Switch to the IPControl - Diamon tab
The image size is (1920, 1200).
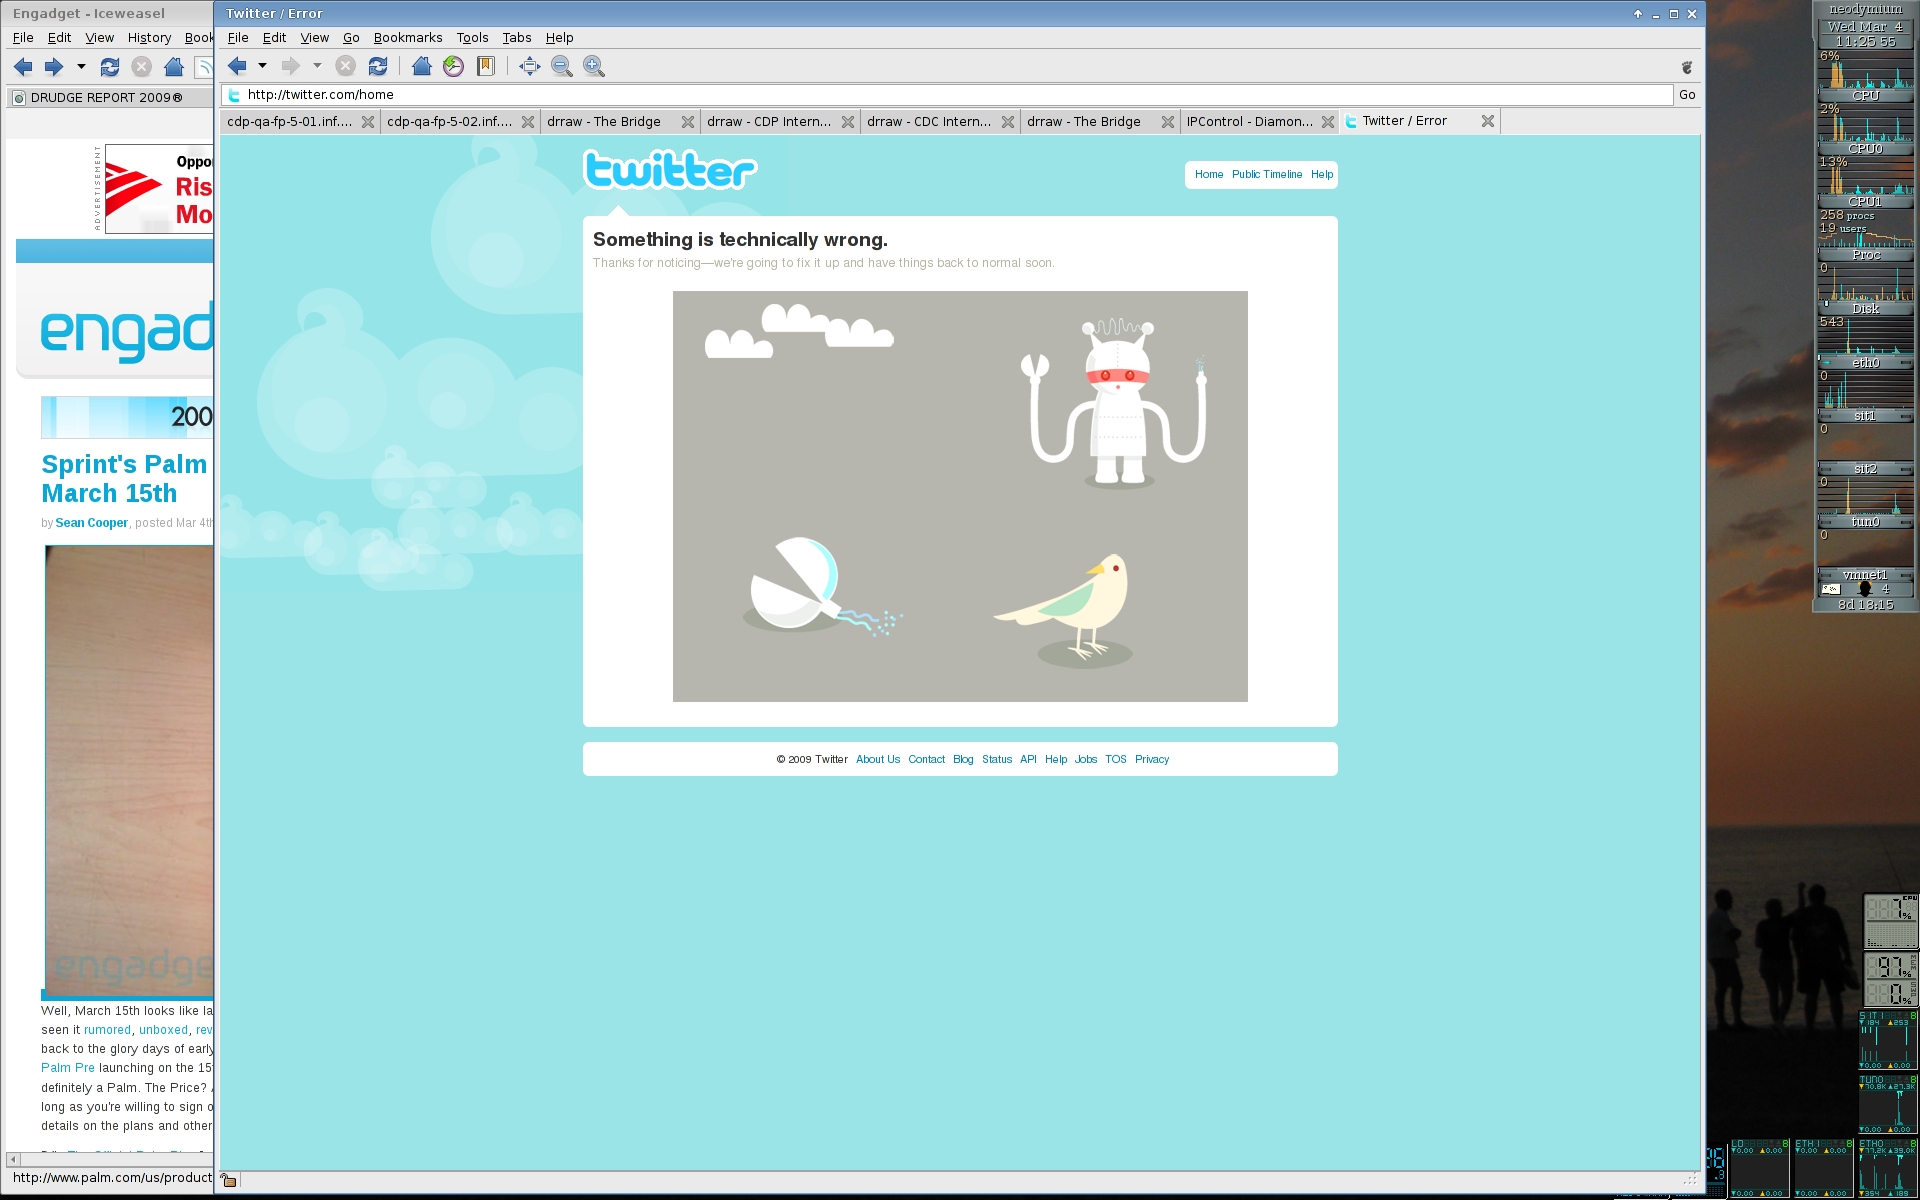click(x=1250, y=121)
